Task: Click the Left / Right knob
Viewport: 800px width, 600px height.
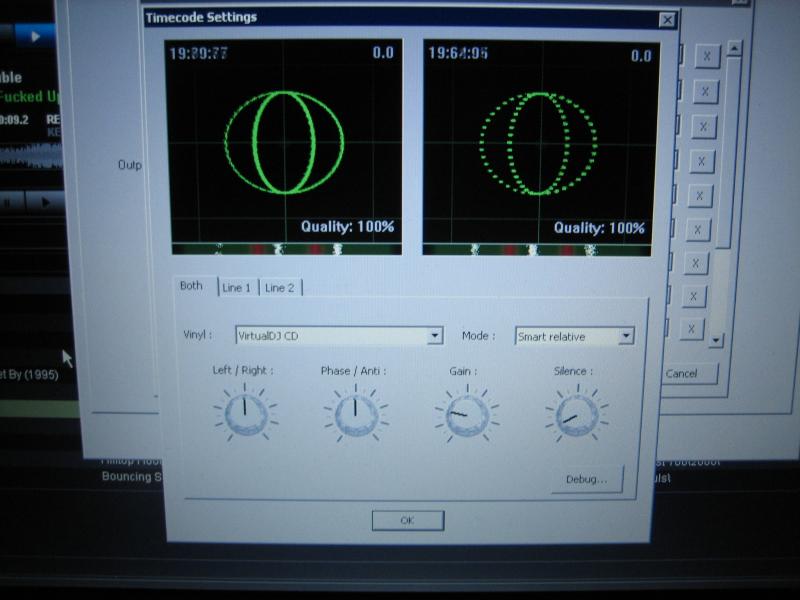Action: click(x=245, y=413)
